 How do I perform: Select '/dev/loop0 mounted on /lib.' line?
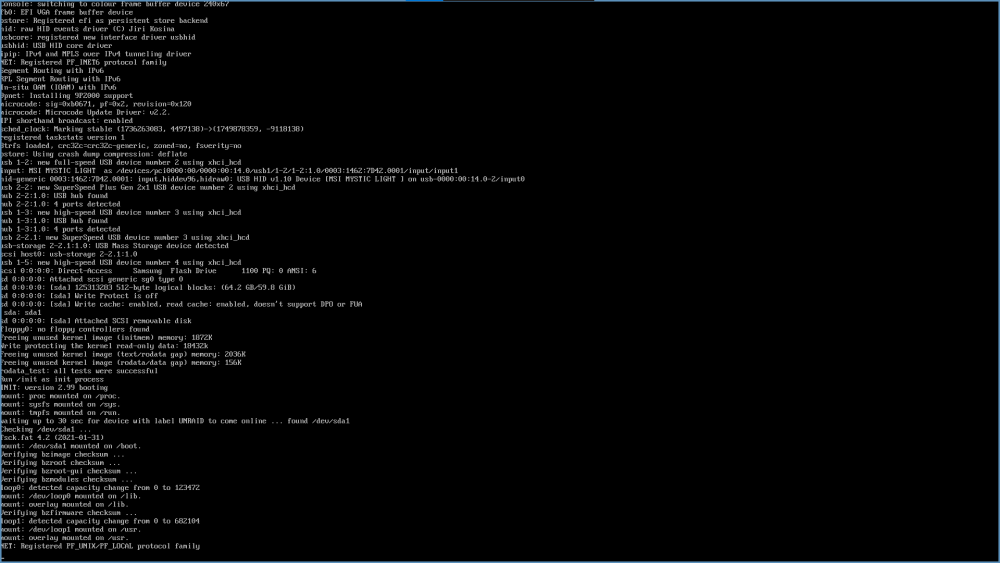(x=71, y=495)
